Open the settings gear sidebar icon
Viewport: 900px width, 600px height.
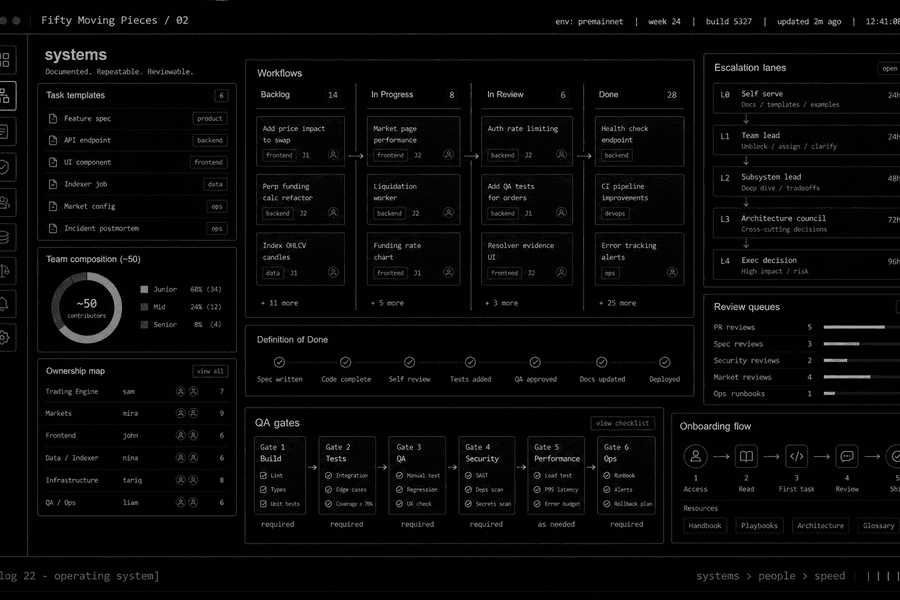(4, 338)
